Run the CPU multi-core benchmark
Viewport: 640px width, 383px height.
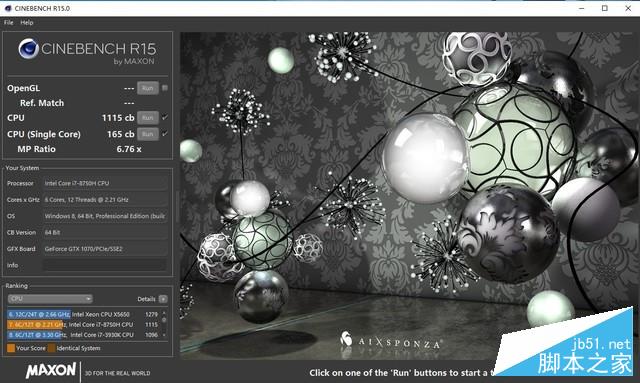click(x=148, y=118)
